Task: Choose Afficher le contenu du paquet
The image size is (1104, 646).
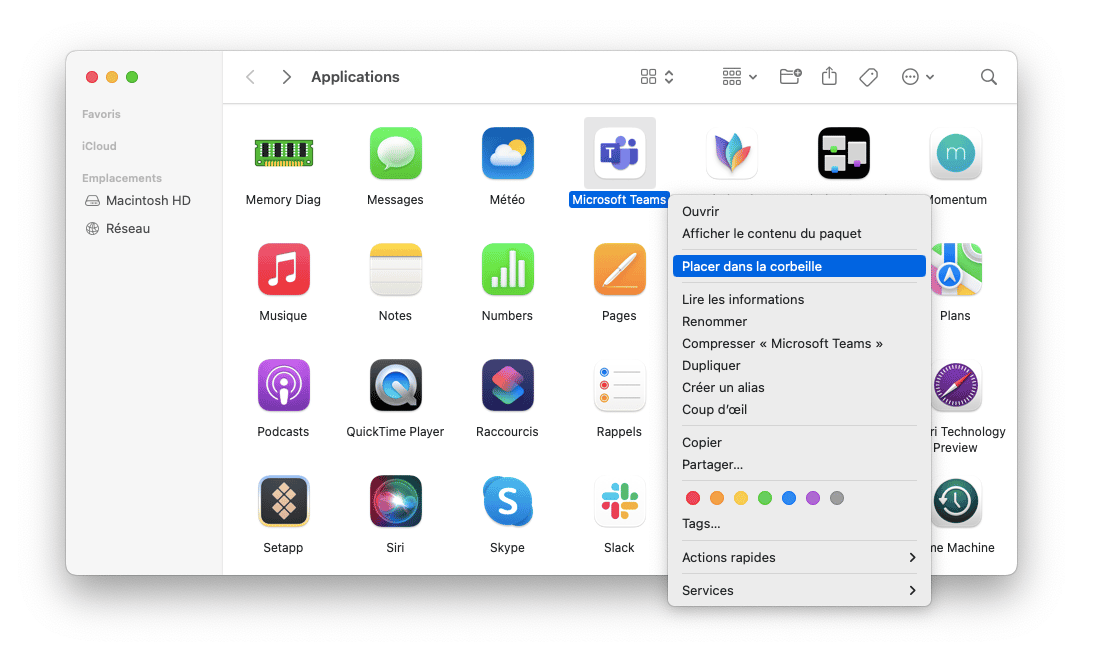Action: pyautogui.click(x=799, y=234)
